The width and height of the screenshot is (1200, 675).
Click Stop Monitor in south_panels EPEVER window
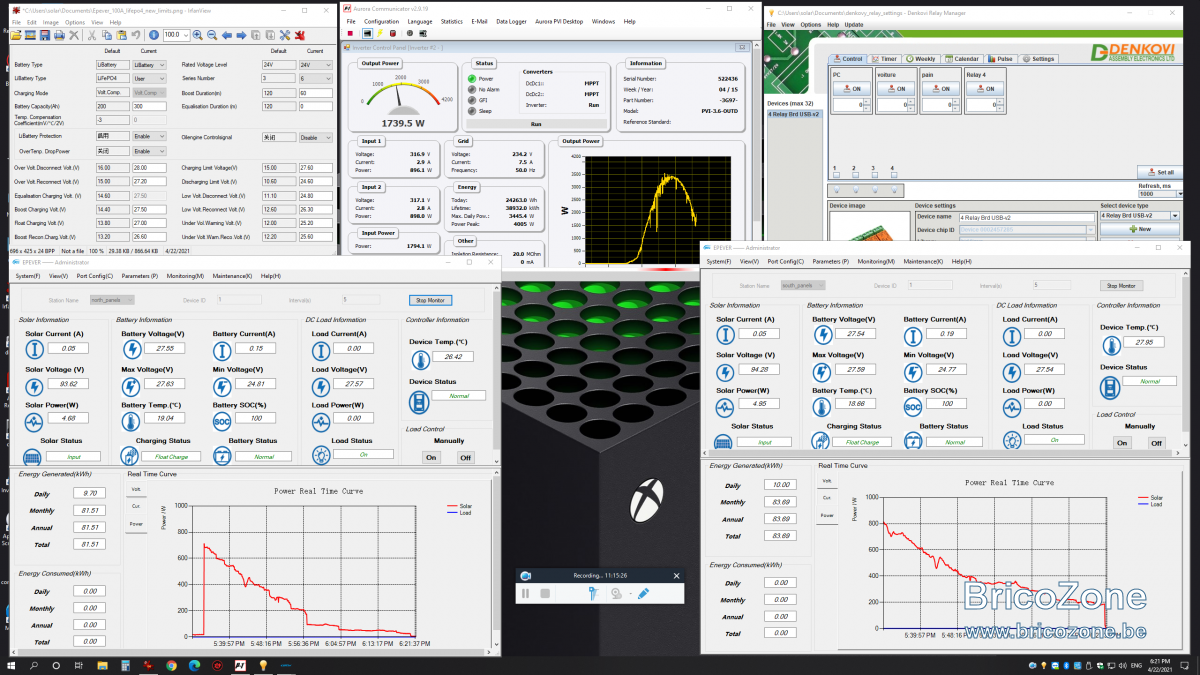point(1121,285)
